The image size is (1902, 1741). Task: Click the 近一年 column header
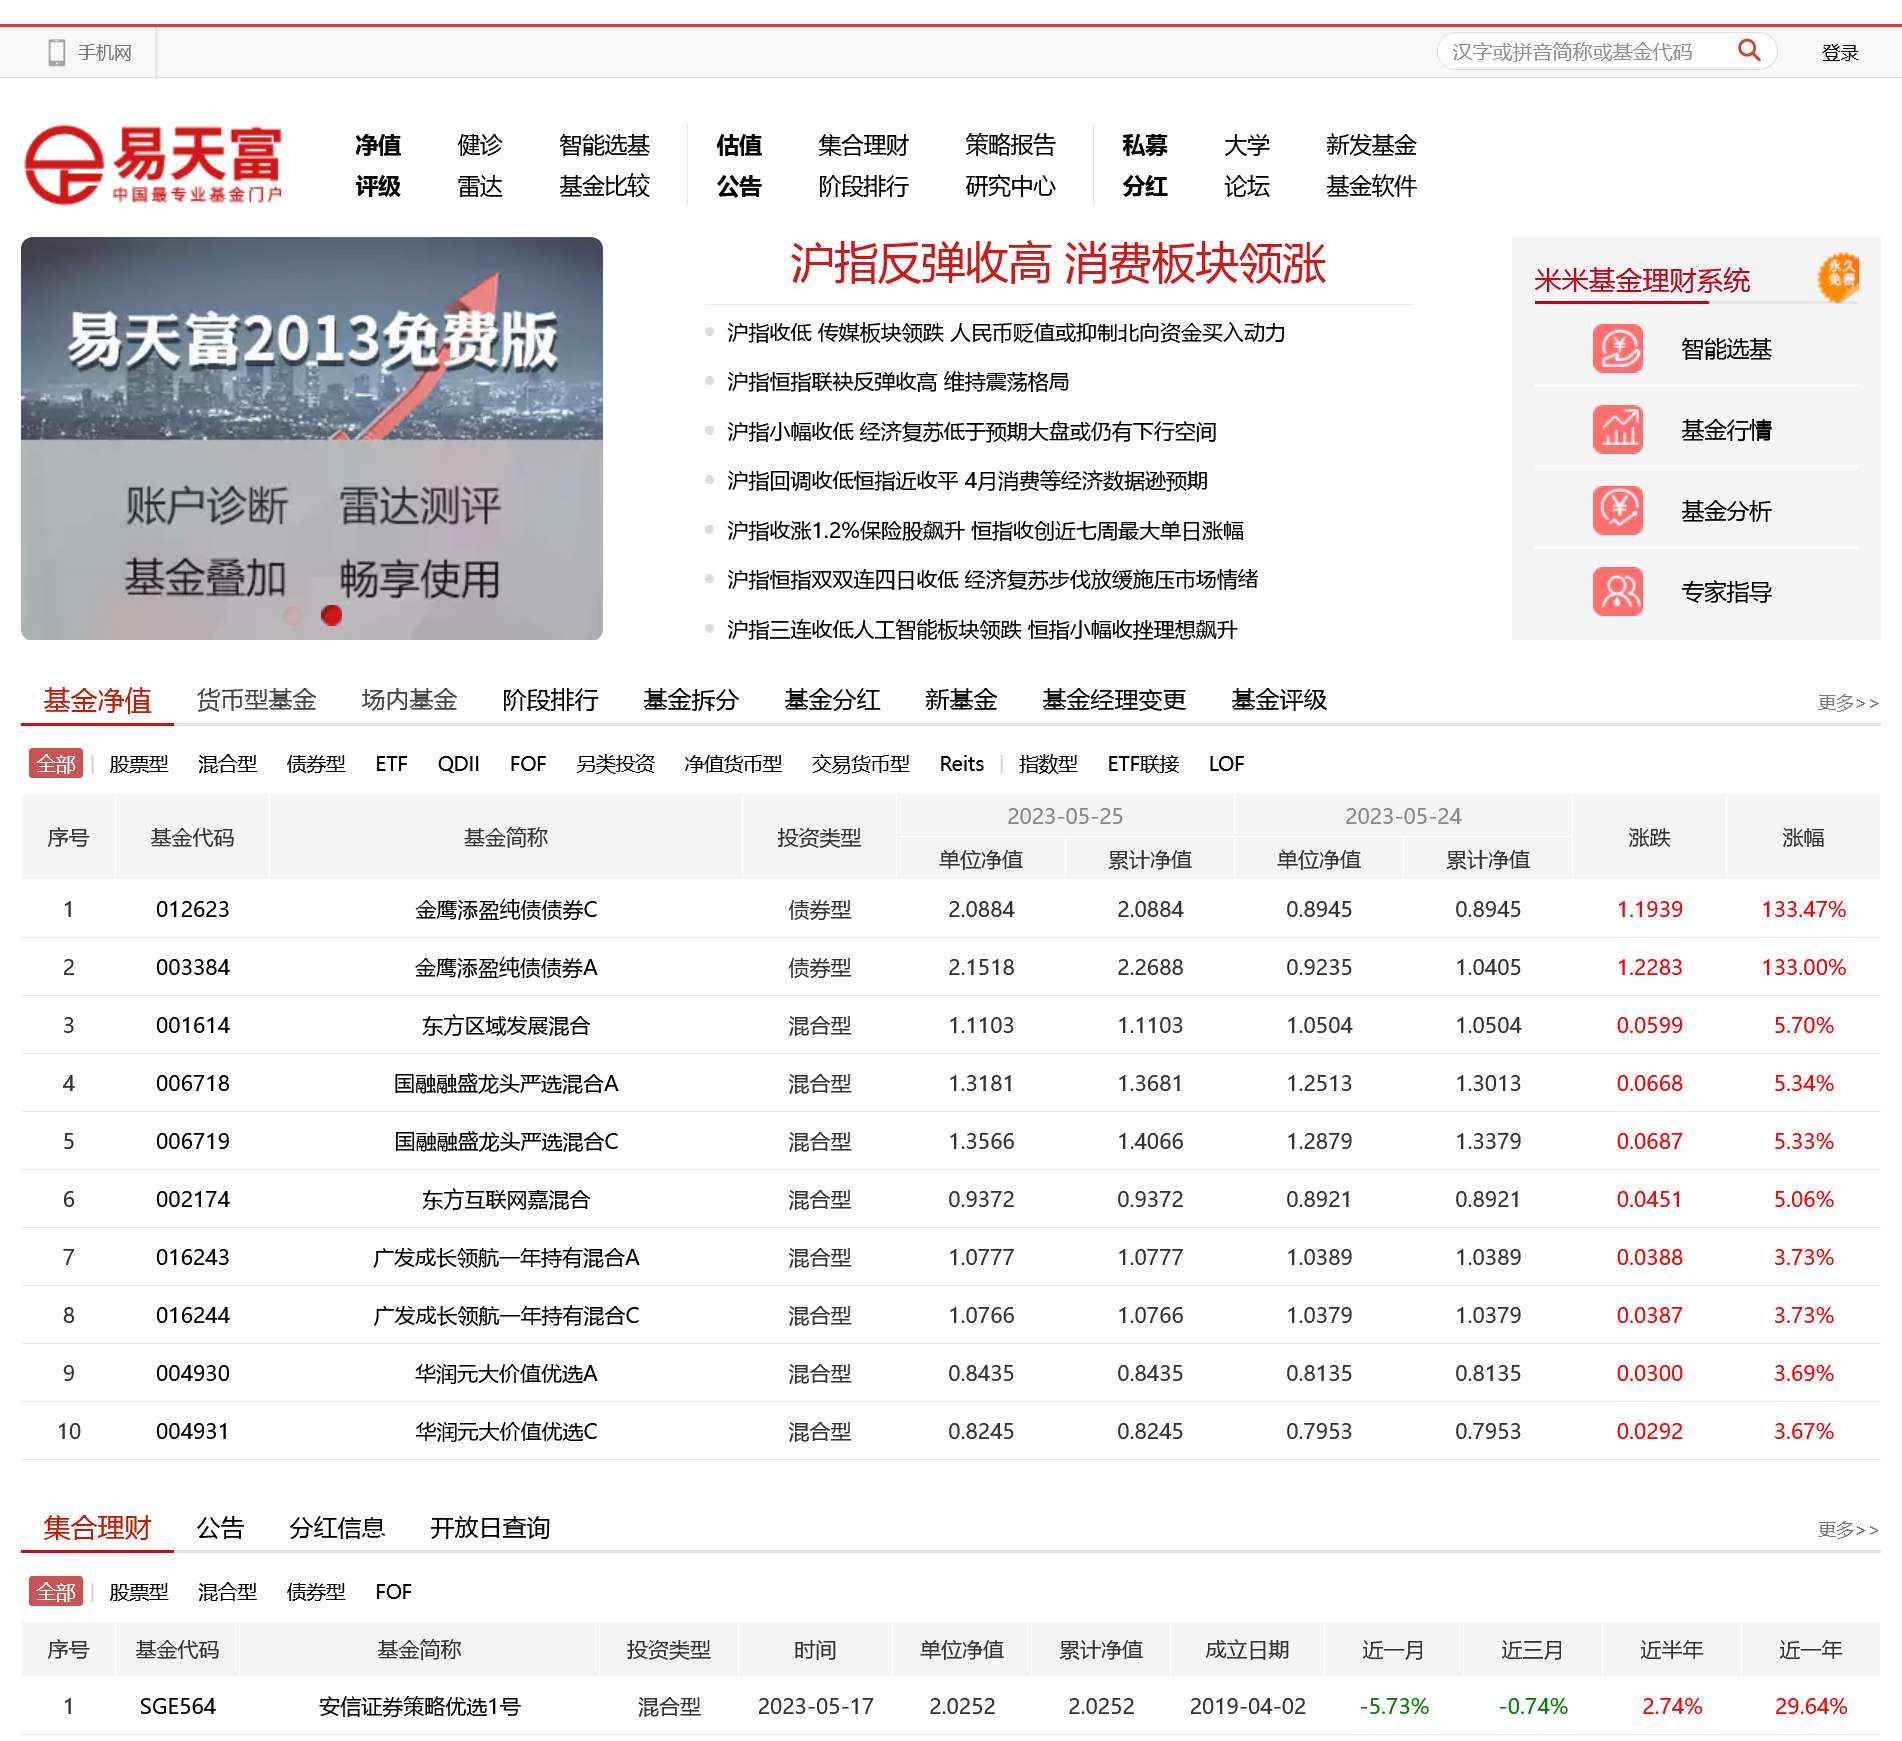[x=1810, y=1650]
